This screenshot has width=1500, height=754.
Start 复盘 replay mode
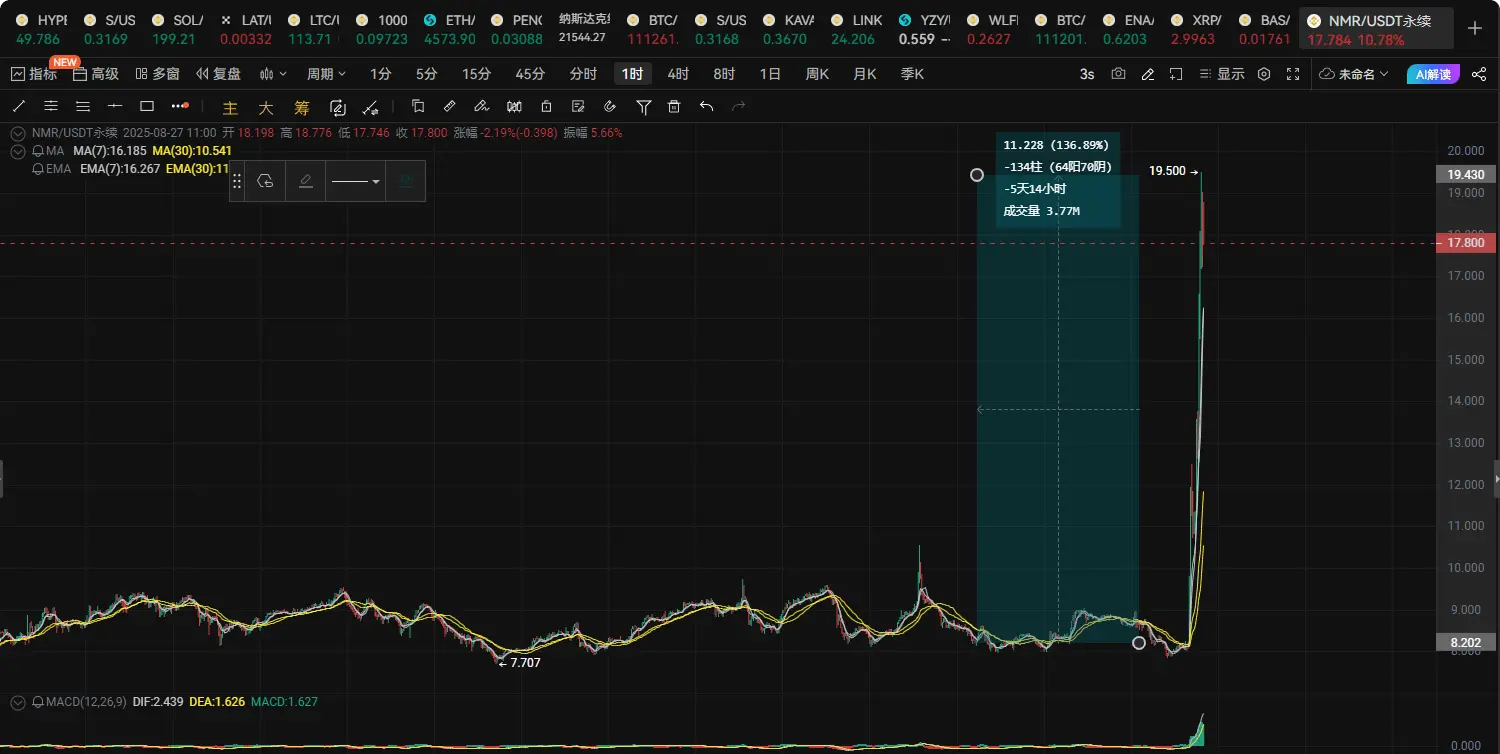(x=219, y=74)
